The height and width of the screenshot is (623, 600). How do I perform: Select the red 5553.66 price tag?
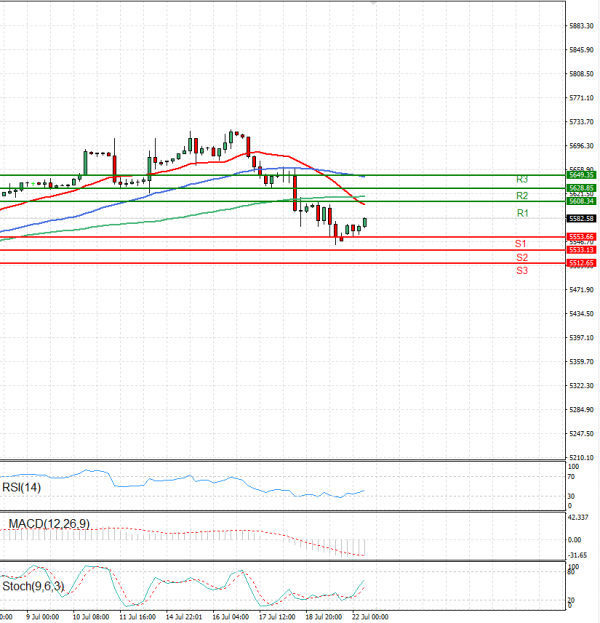click(x=582, y=237)
